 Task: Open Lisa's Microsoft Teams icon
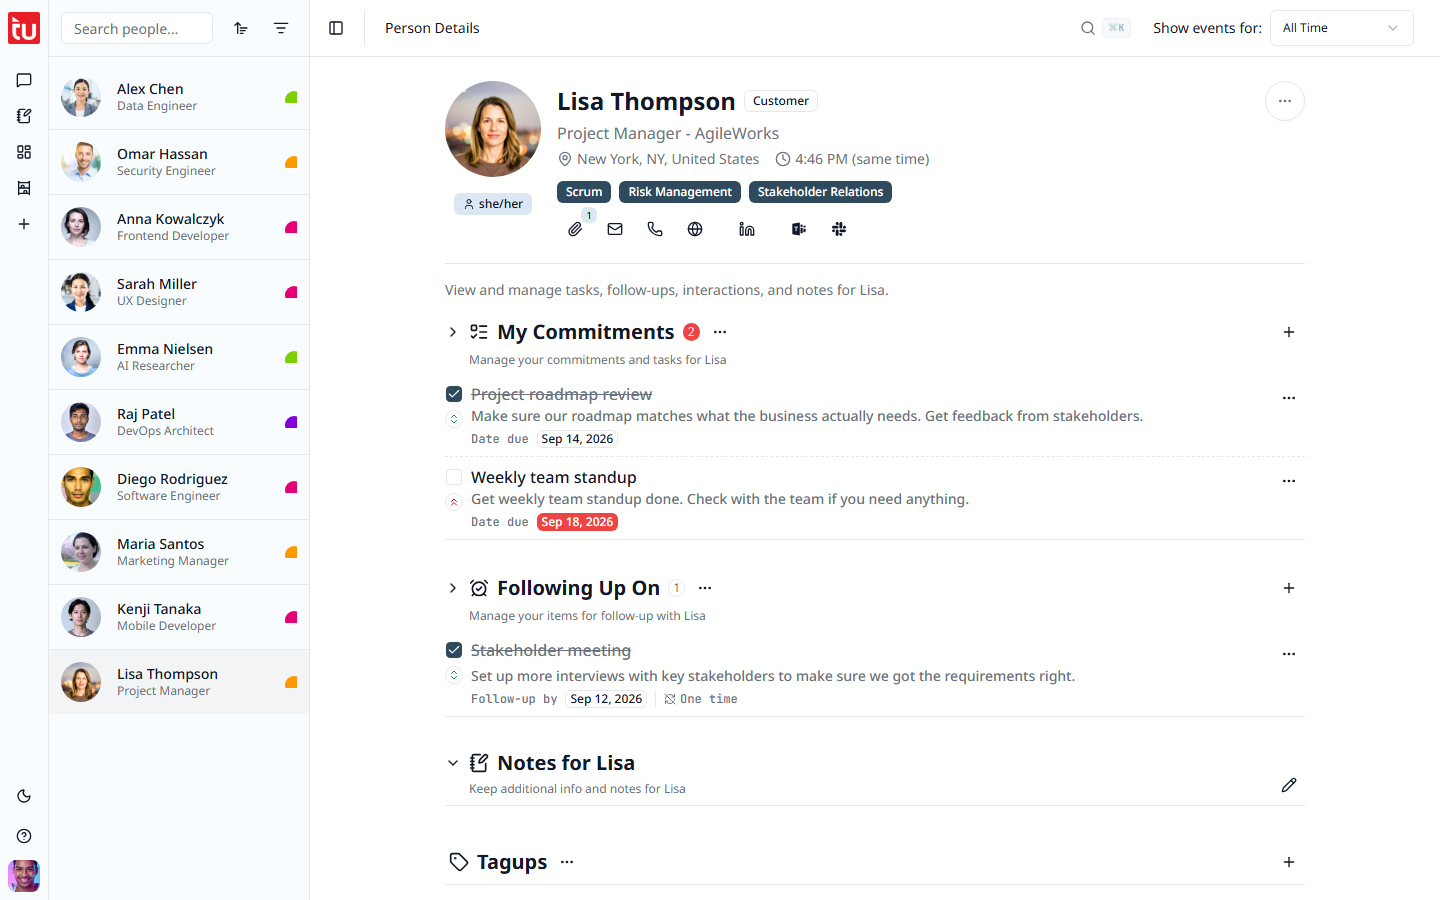tap(799, 229)
